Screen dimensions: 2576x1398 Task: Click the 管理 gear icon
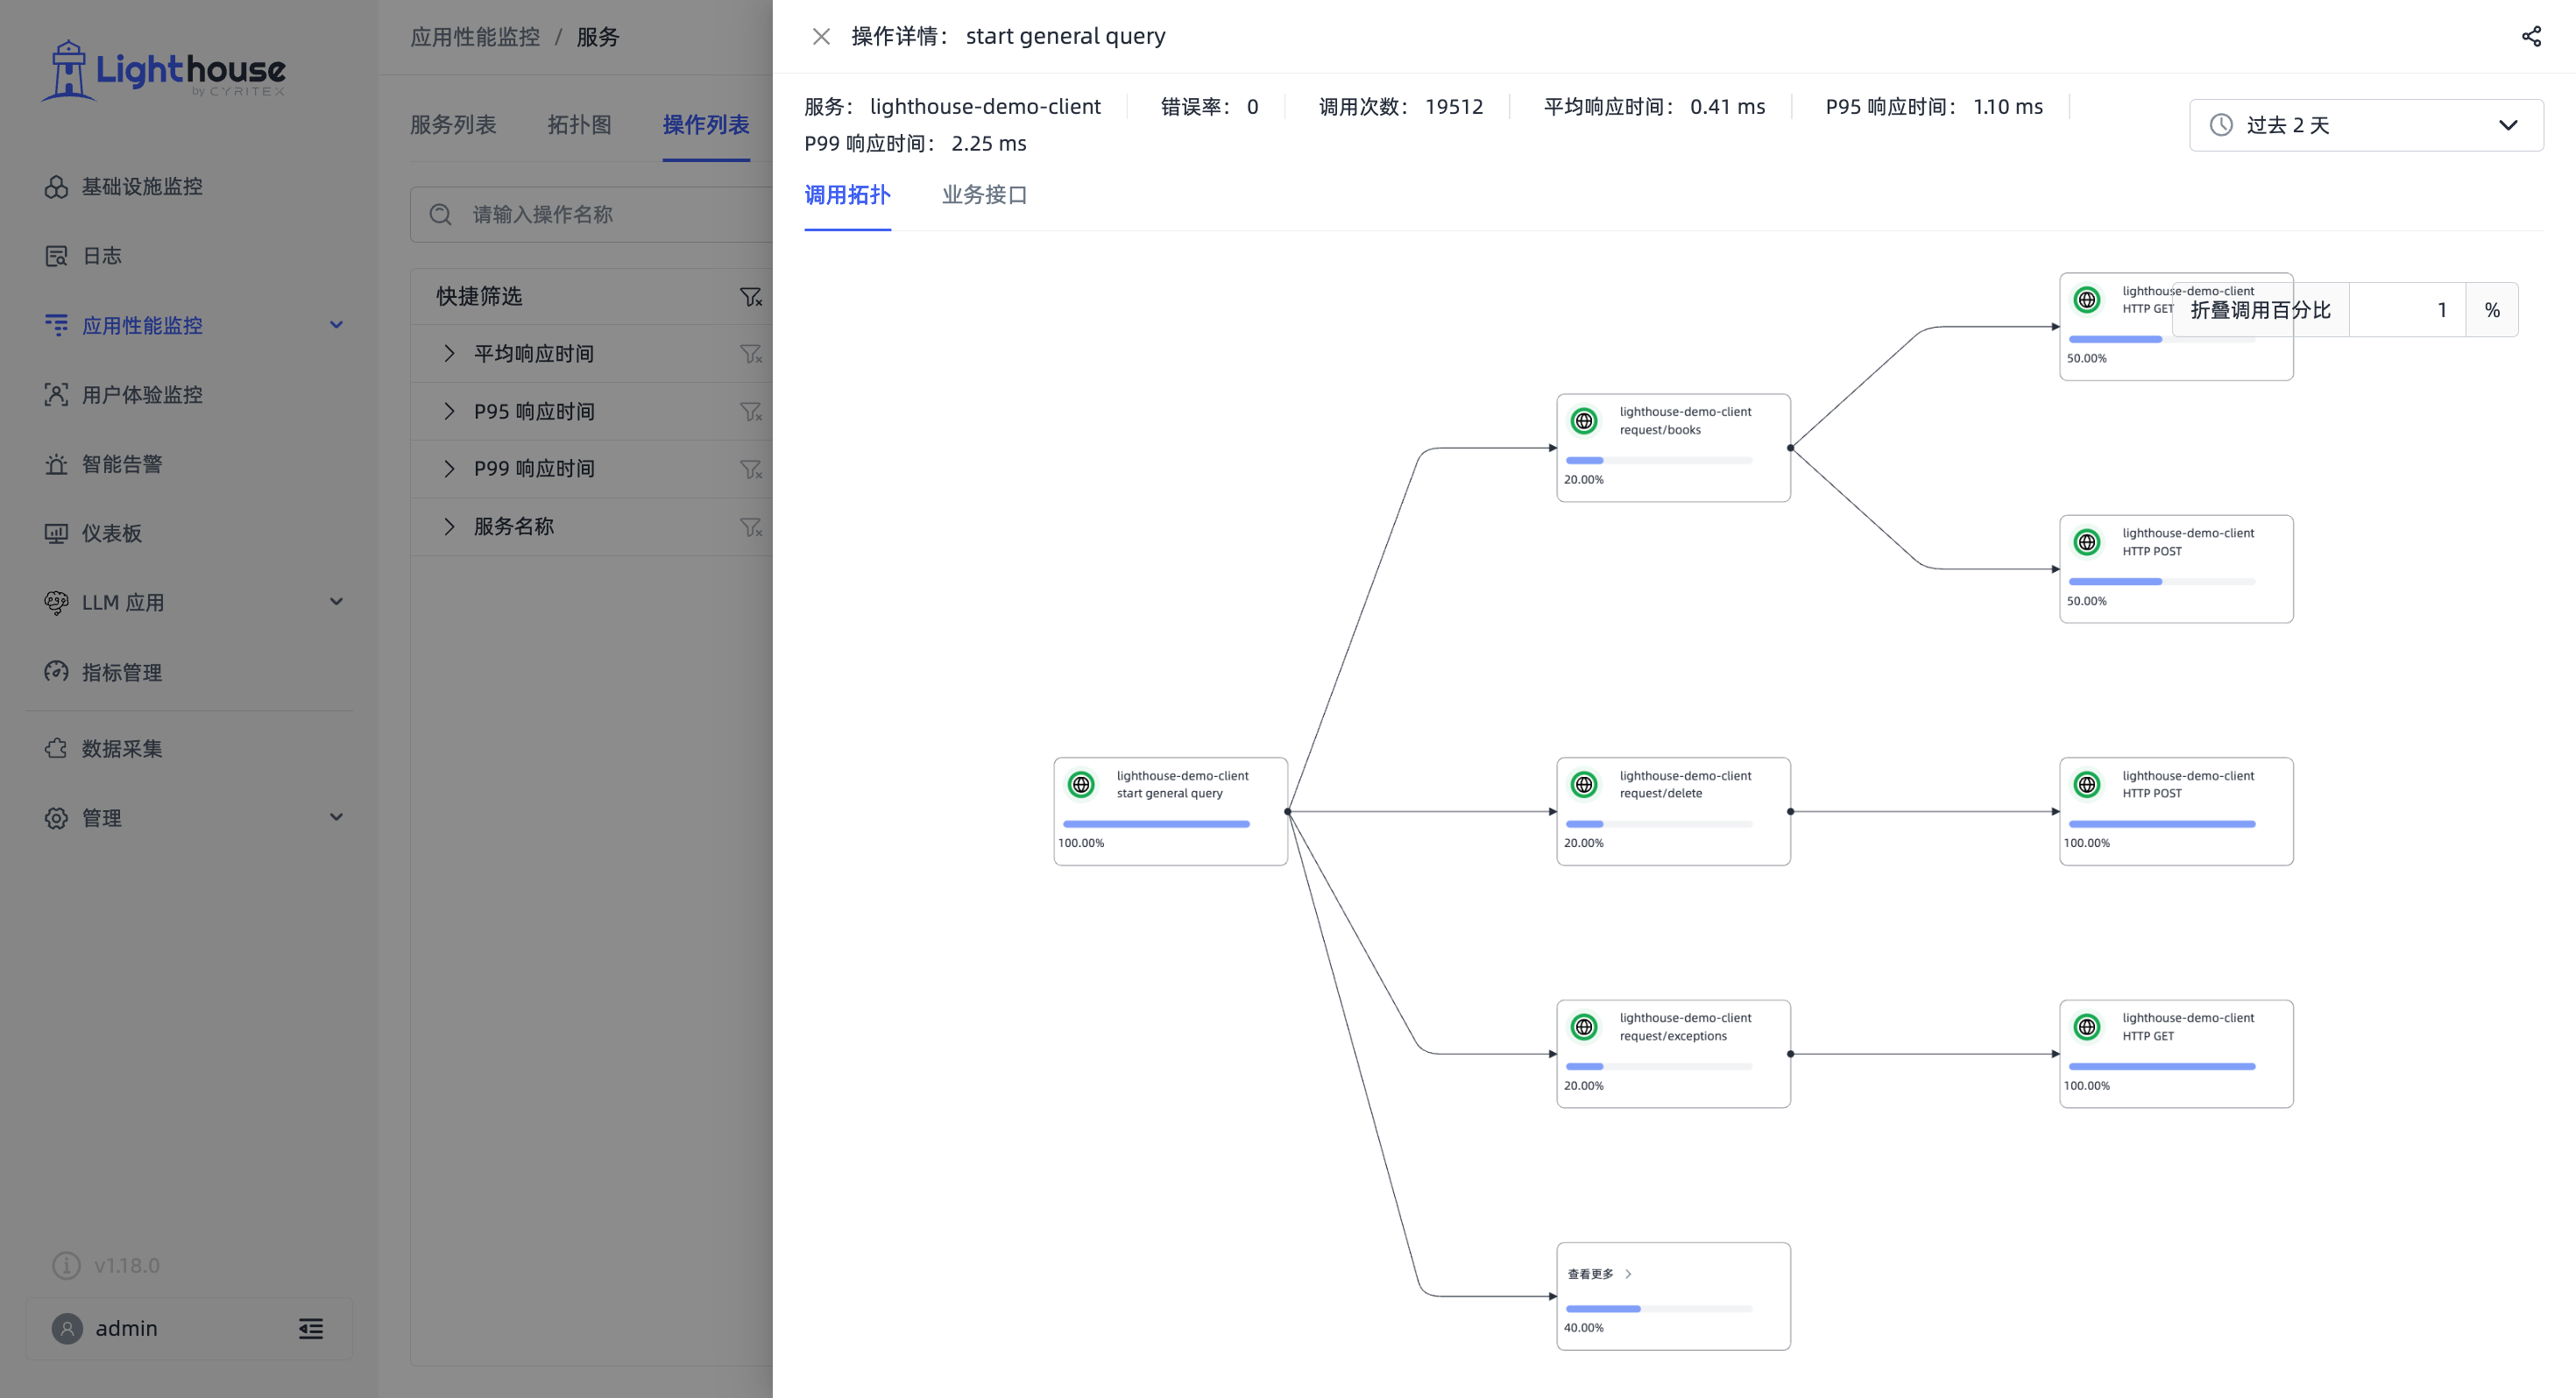click(56, 818)
